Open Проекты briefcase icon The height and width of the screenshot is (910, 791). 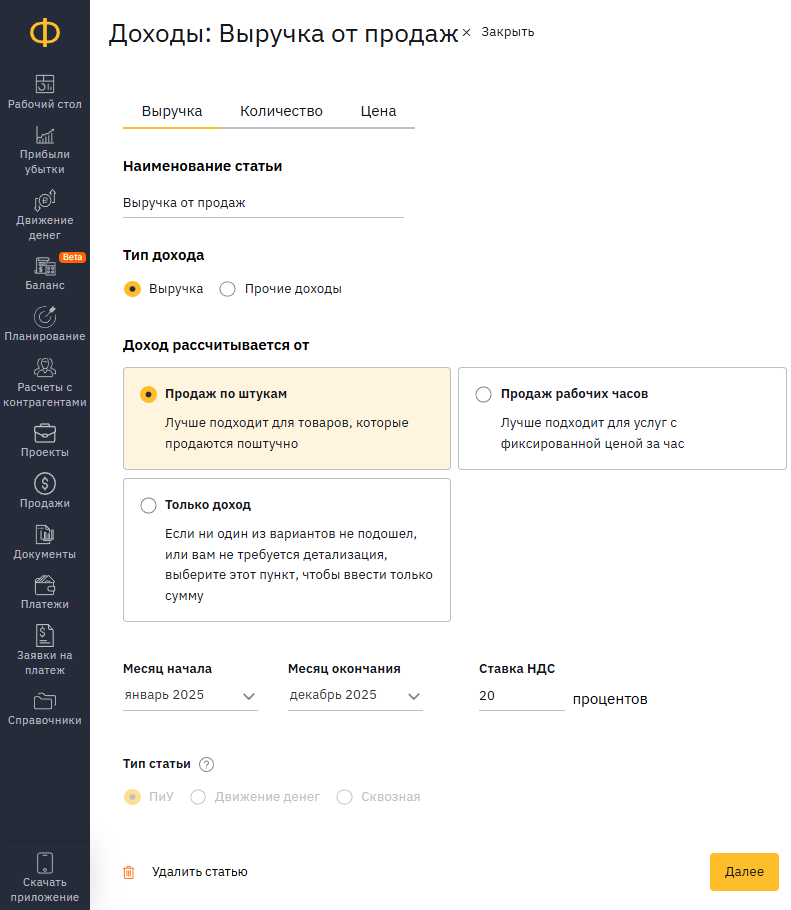coord(45,433)
